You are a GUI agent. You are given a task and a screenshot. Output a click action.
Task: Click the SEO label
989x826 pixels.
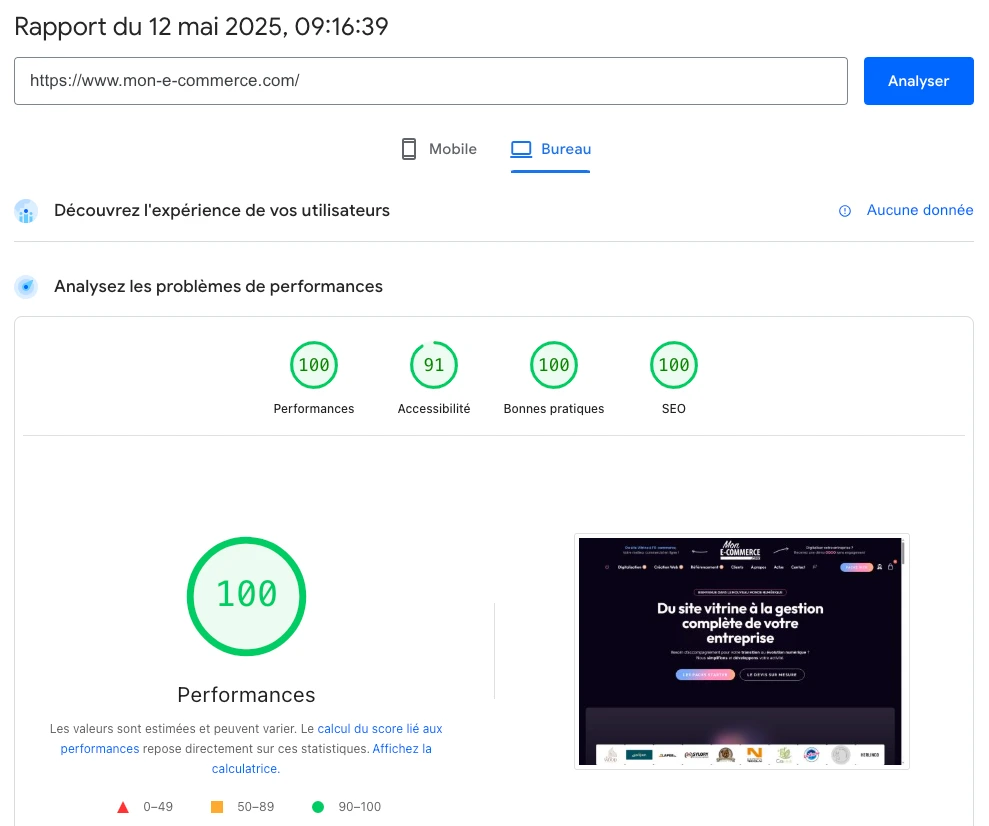coord(674,409)
